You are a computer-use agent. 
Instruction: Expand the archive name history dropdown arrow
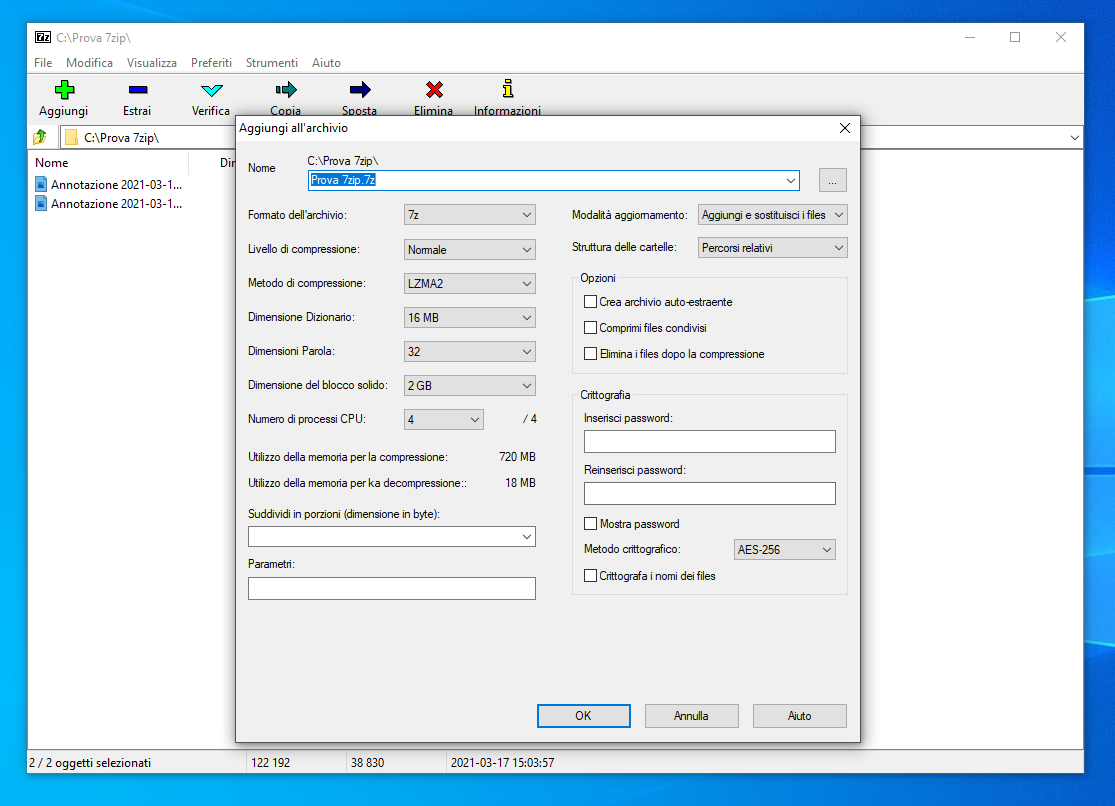point(791,181)
